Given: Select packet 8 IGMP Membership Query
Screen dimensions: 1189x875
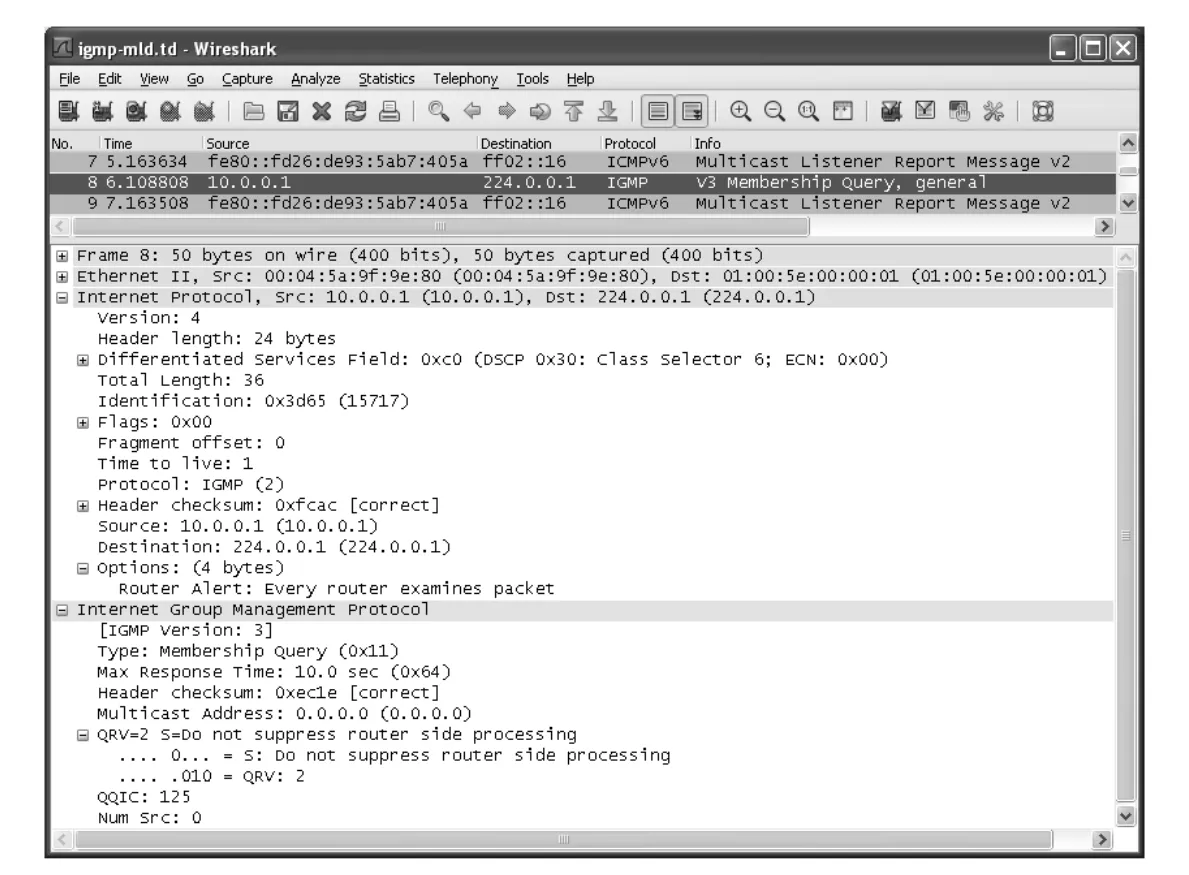Looking at the screenshot, I should coord(583,183).
